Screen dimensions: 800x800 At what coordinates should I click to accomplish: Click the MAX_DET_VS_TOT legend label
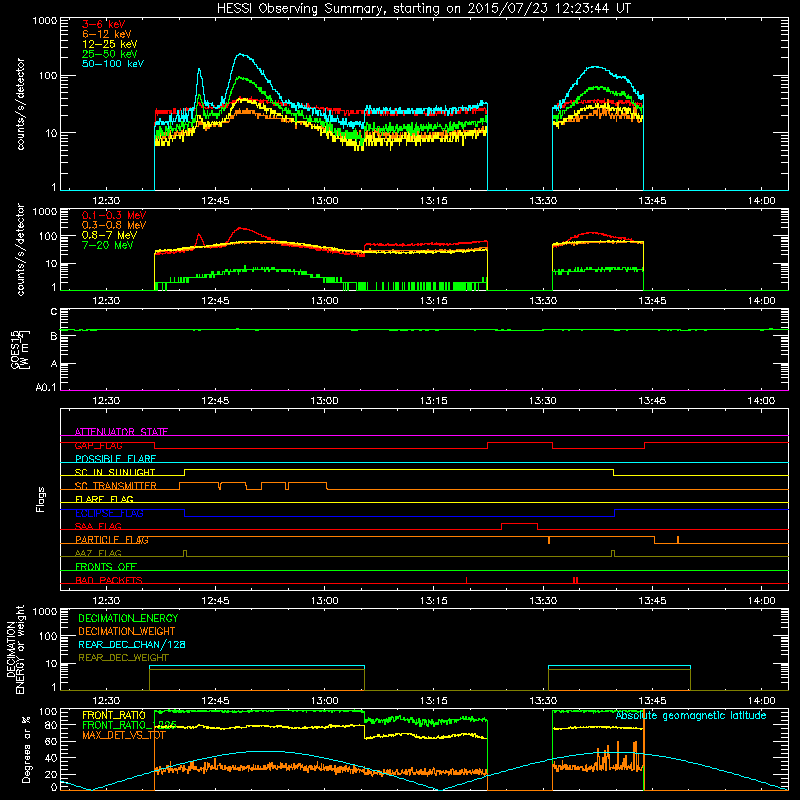point(124,735)
